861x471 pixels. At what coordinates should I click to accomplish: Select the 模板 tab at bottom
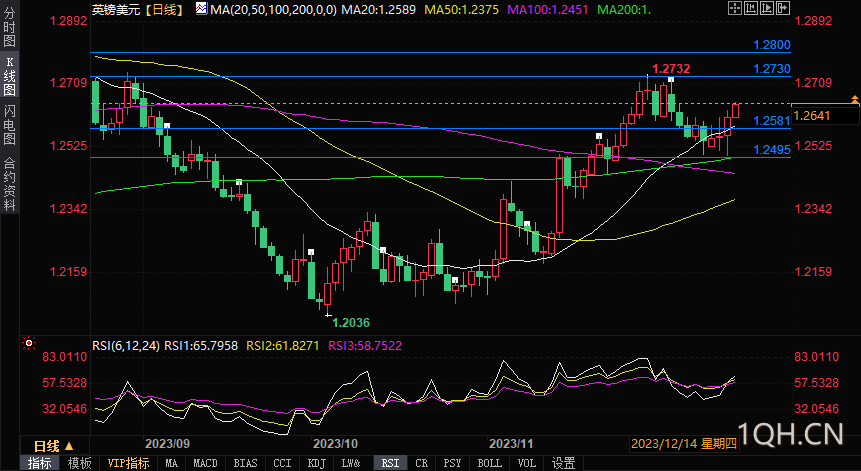click(80, 463)
